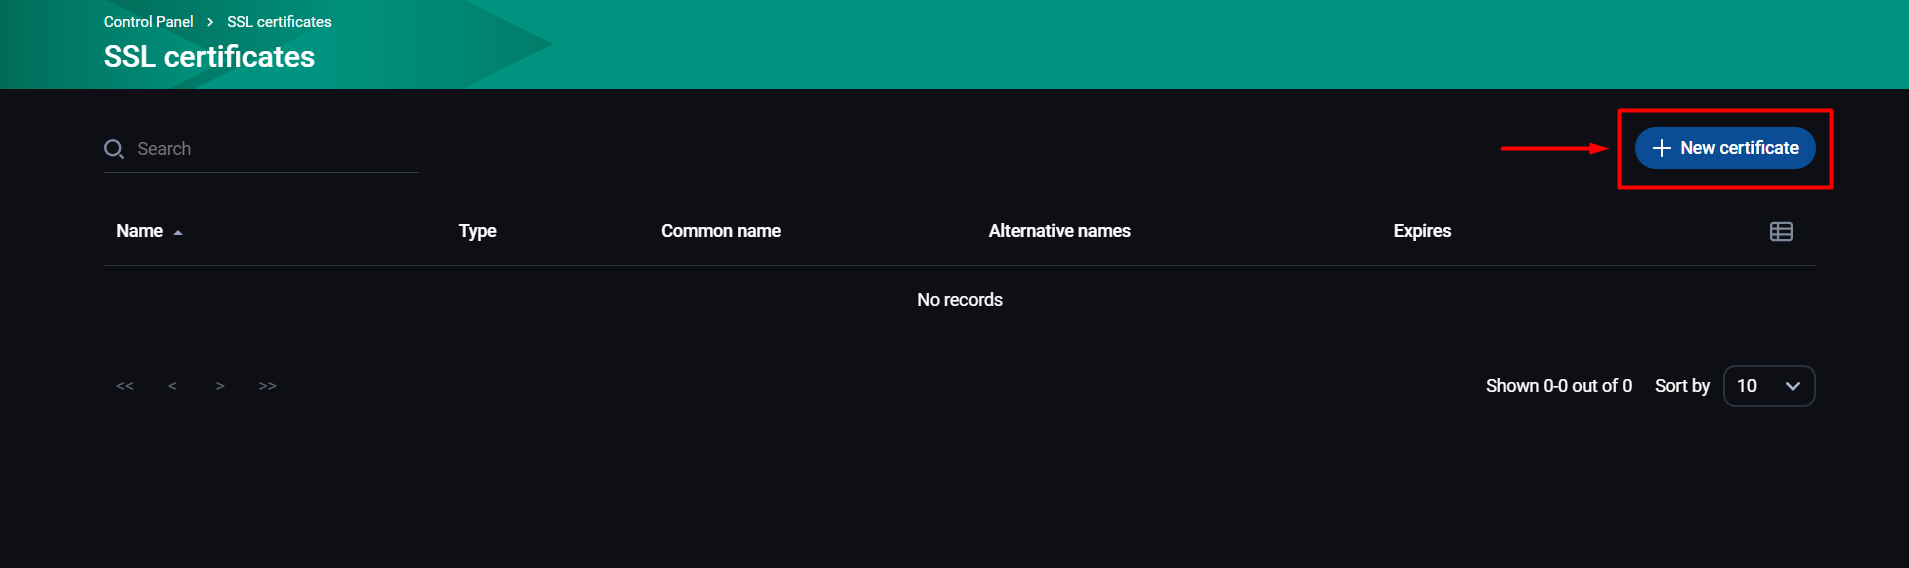Click the dropdown chevron next to 10

pyautogui.click(x=1793, y=386)
